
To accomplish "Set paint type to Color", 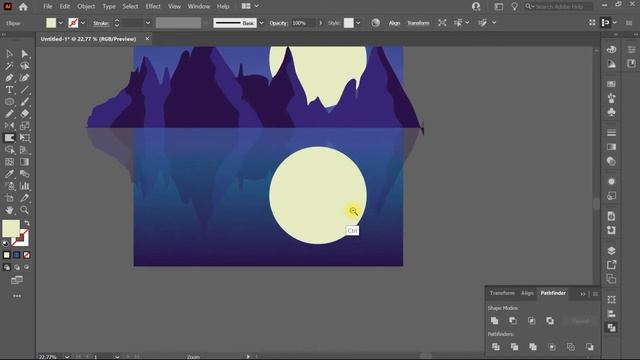I will 7,255.
